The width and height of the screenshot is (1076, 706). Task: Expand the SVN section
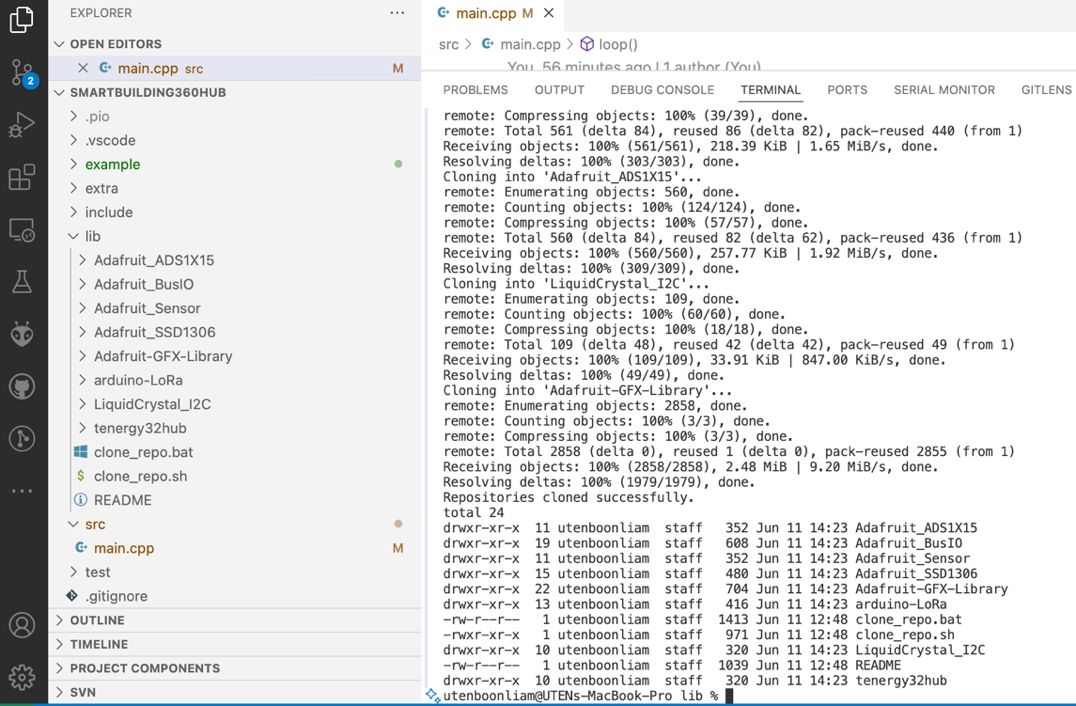(x=235, y=692)
